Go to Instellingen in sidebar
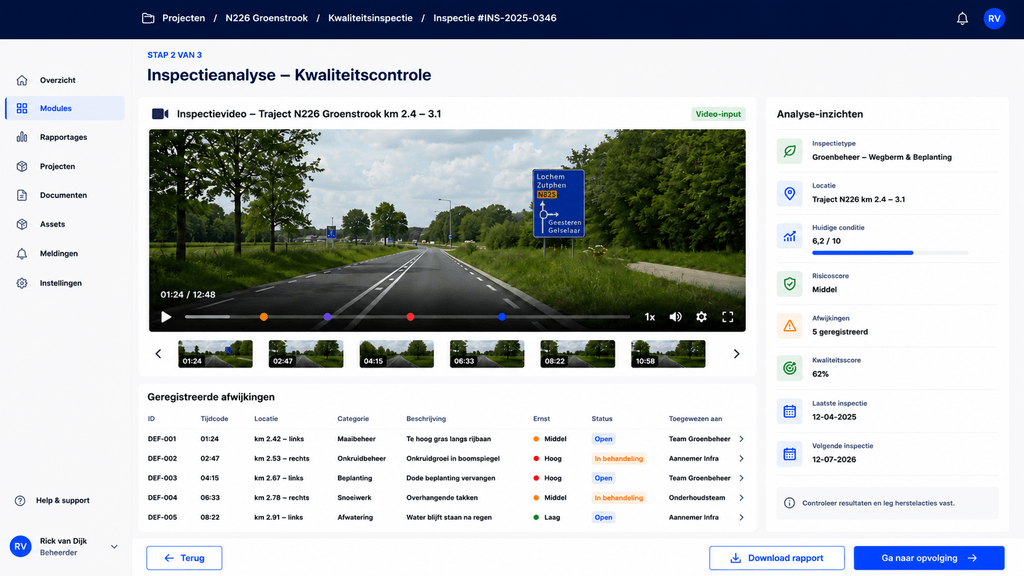The height and width of the screenshot is (576, 1024). click(x=61, y=283)
